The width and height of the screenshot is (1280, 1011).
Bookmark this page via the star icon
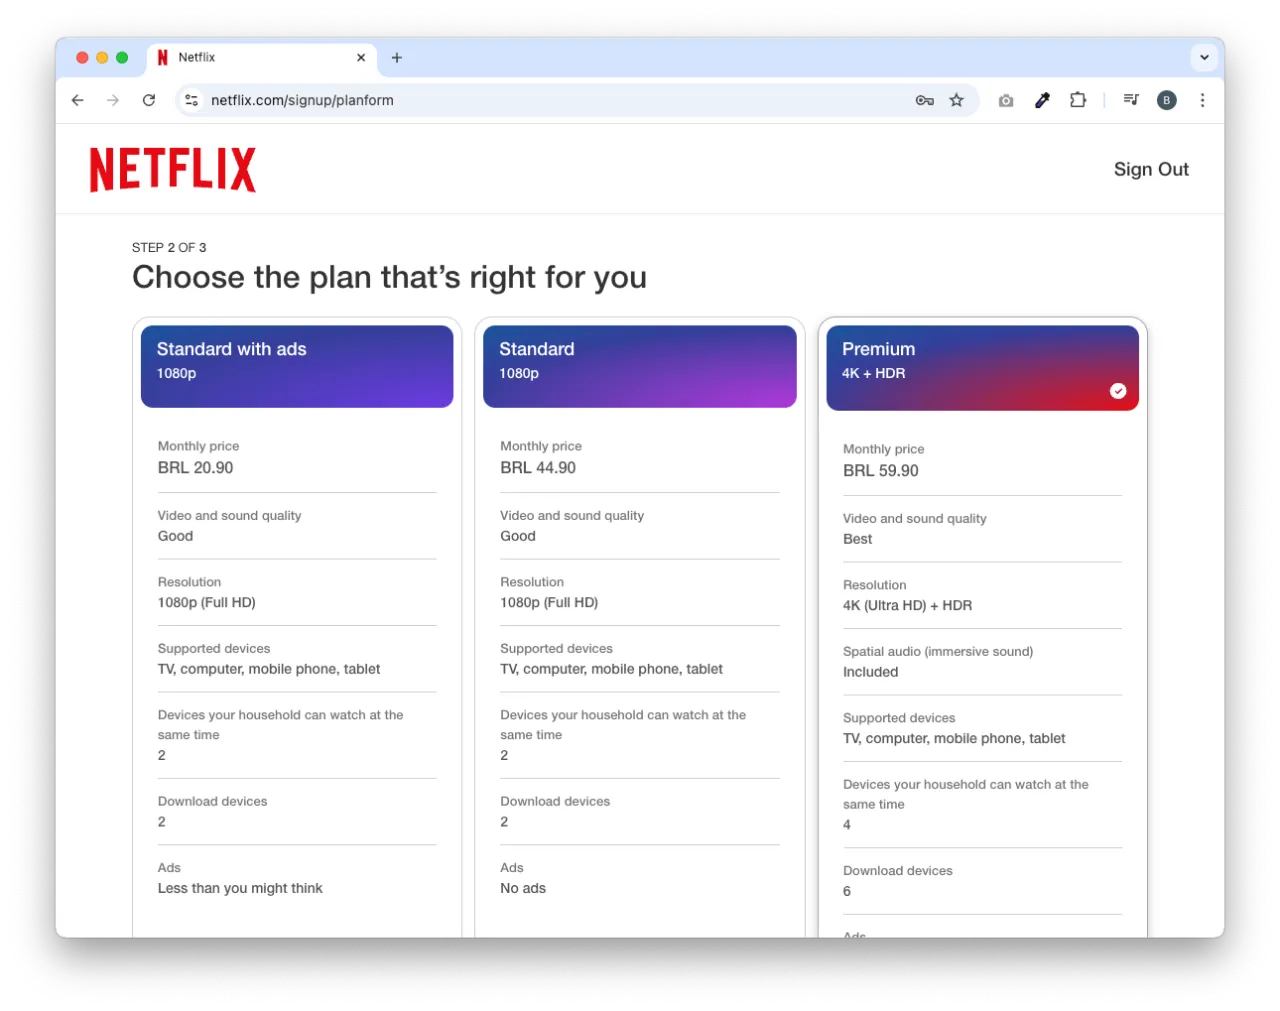957,100
